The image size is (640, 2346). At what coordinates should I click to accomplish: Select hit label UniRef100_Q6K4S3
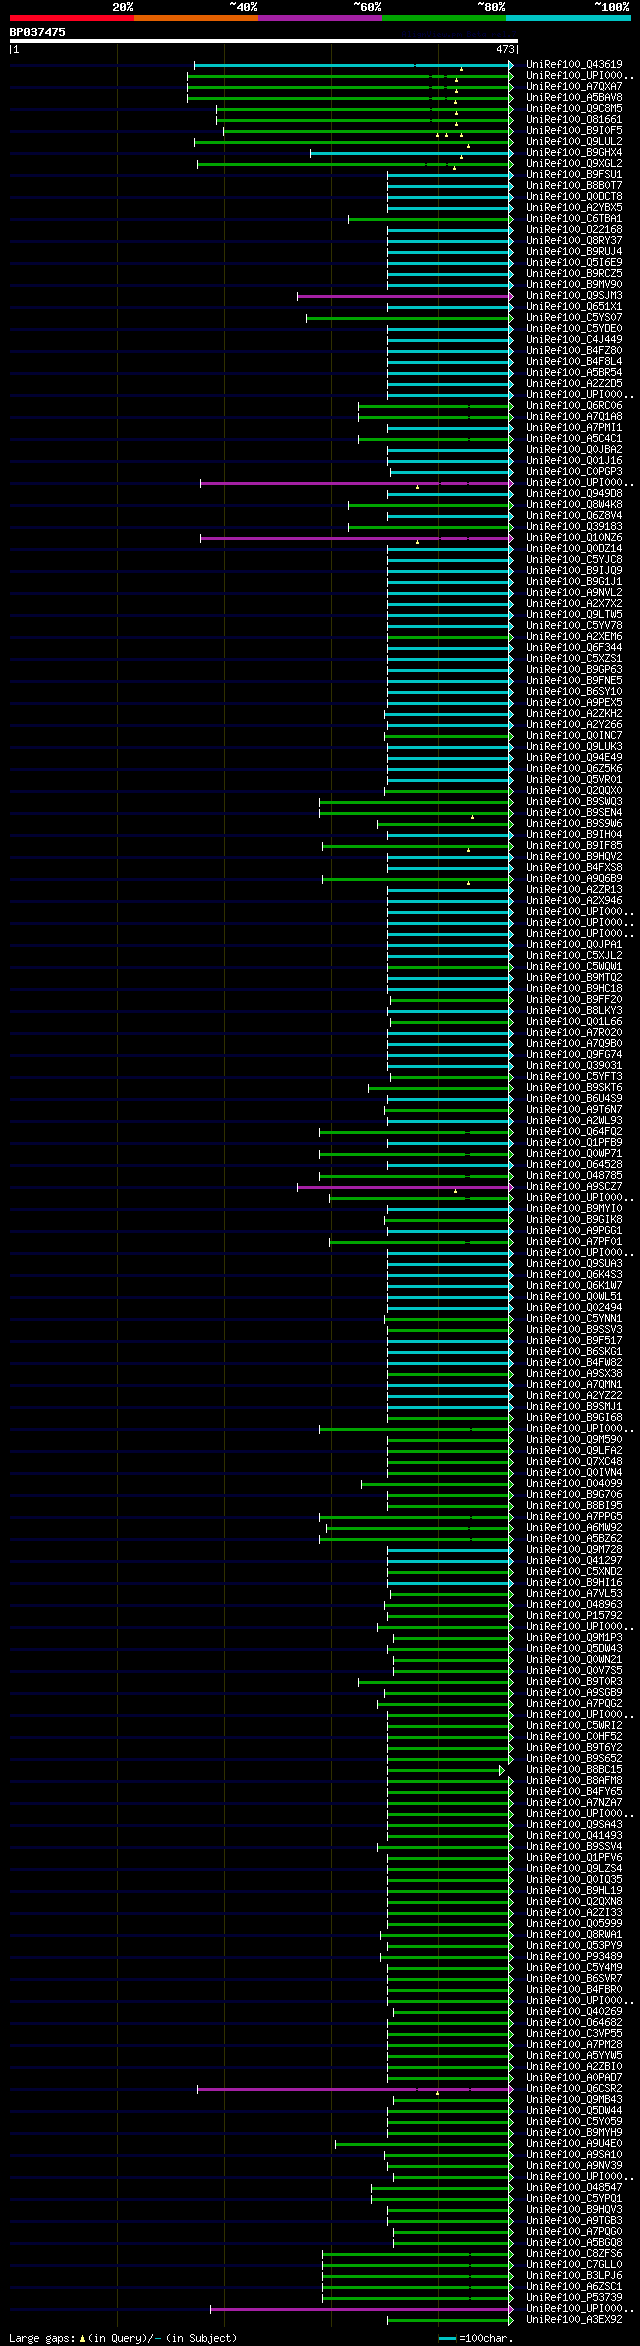[x=574, y=1274]
